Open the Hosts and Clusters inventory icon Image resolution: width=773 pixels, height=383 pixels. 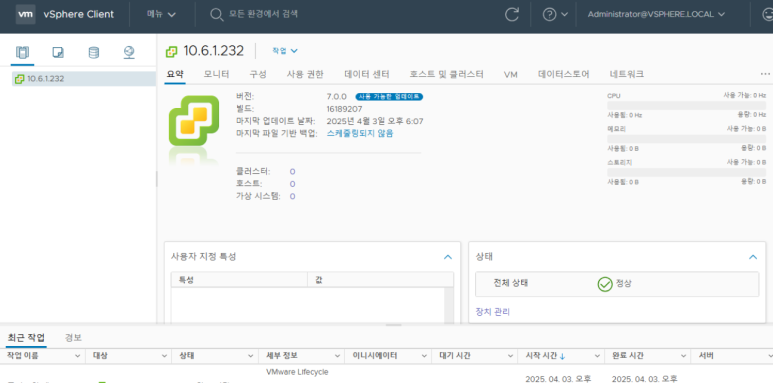[22, 52]
